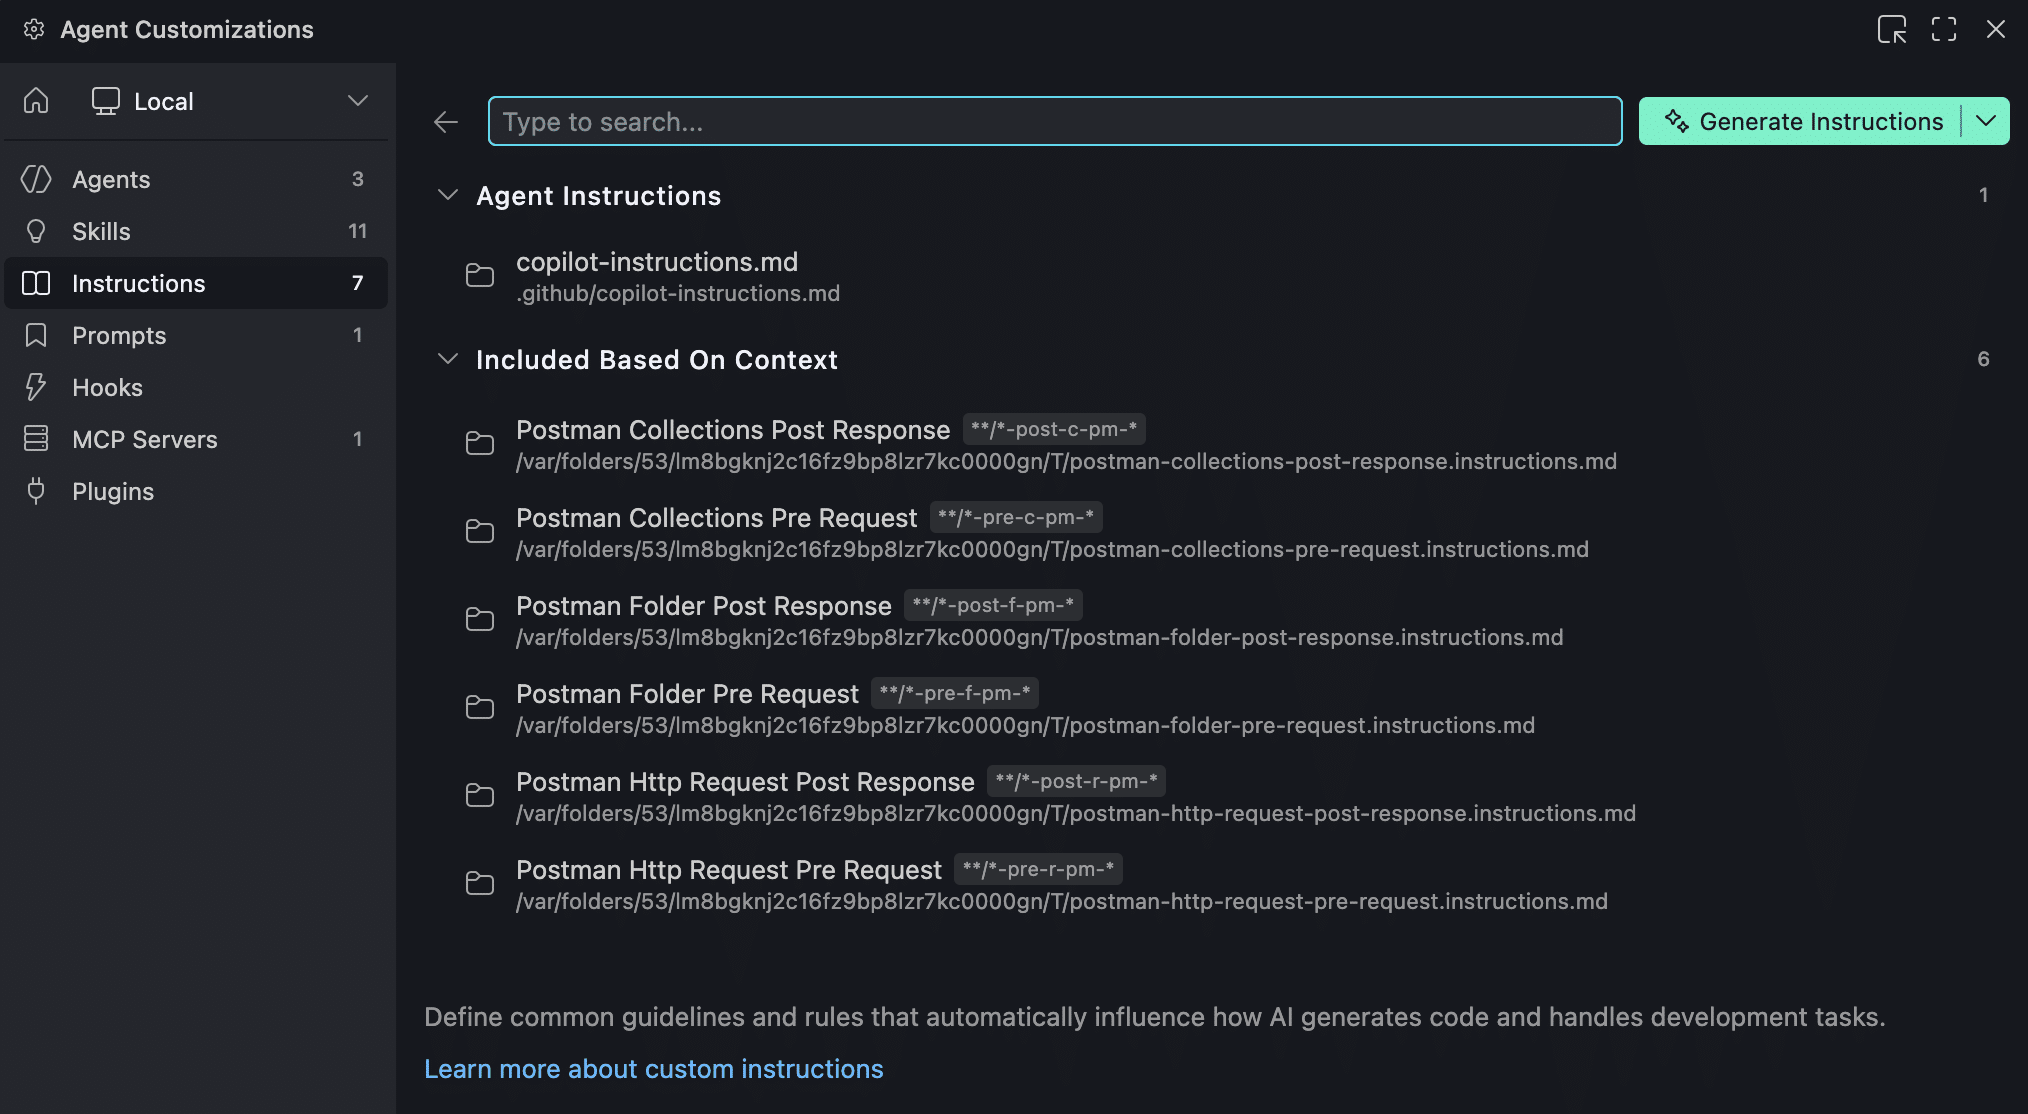The width and height of the screenshot is (2028, 1114).
Task: Click the home icon in sidebar
Action: pos(36,101)
